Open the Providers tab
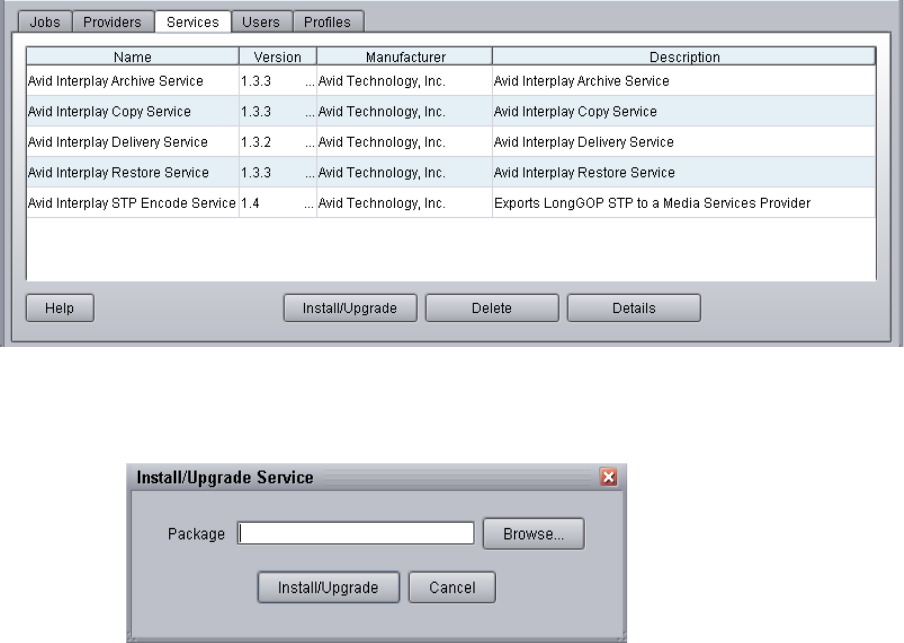The width and height of the screenshot is (904, 643). 112,22
